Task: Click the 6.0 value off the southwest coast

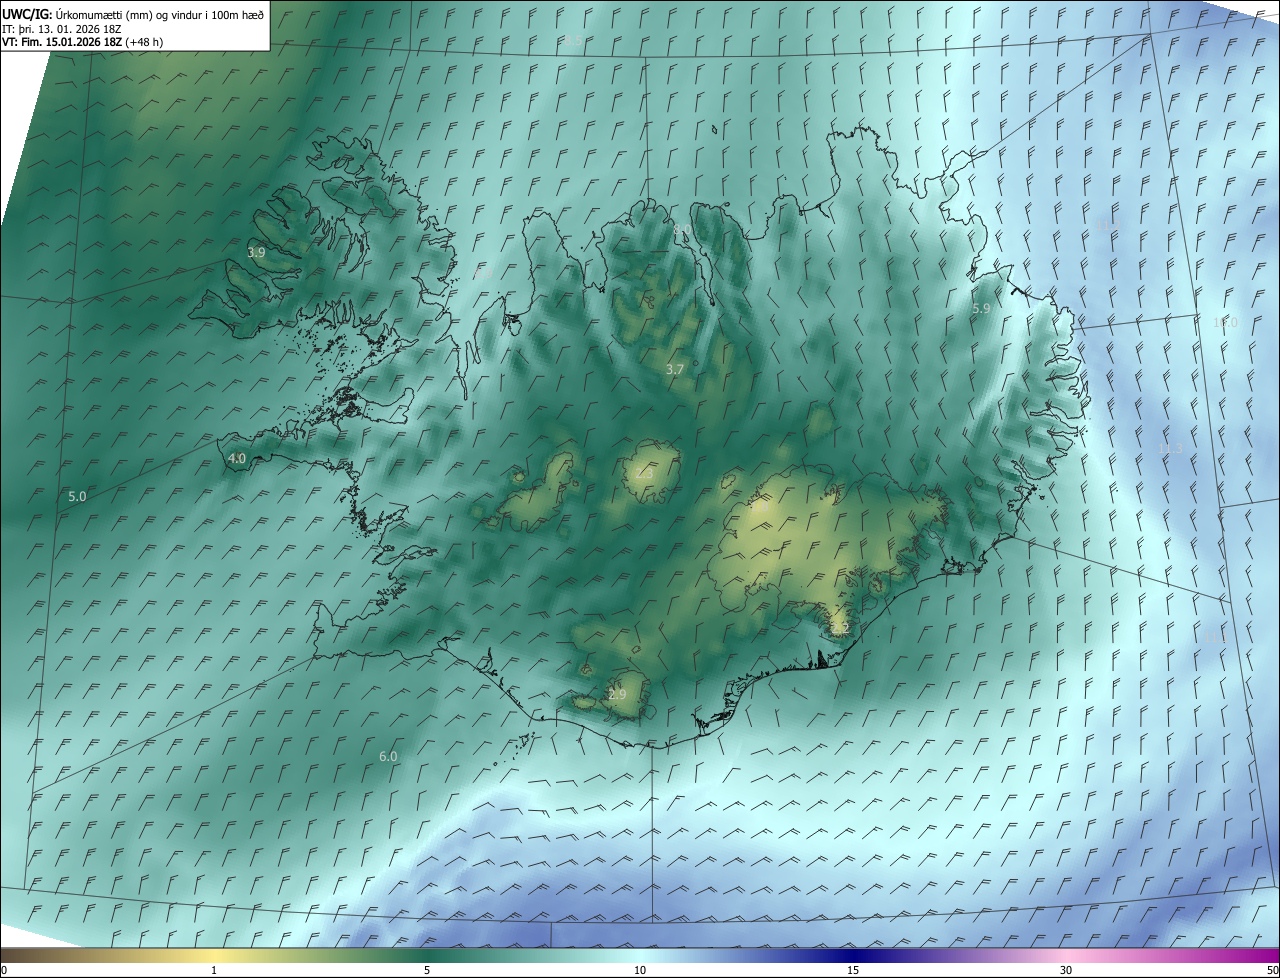Action: click(x=389, y=757)
